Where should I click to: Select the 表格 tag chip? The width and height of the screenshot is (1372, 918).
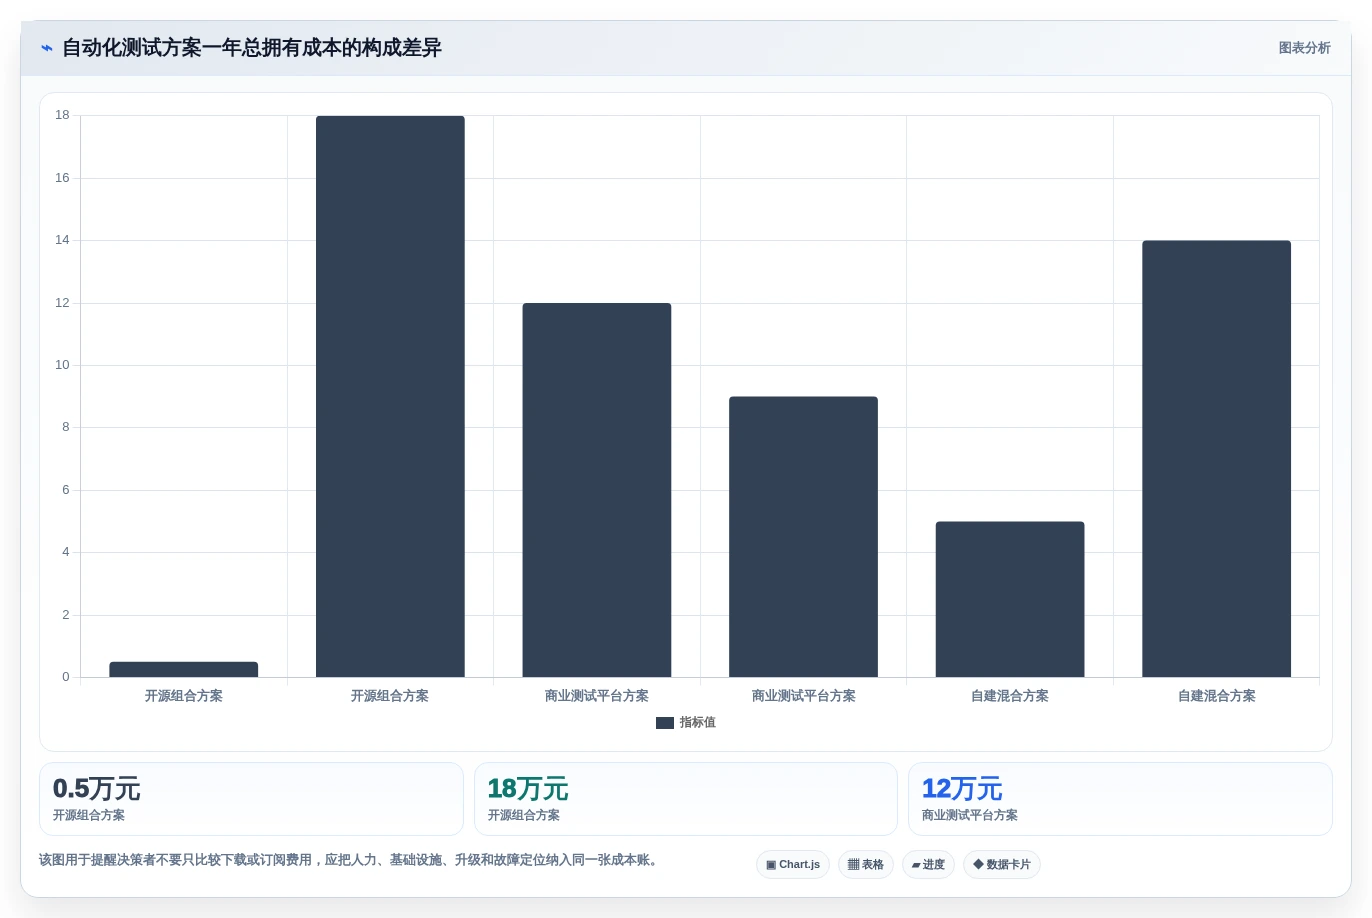(866, 865)
